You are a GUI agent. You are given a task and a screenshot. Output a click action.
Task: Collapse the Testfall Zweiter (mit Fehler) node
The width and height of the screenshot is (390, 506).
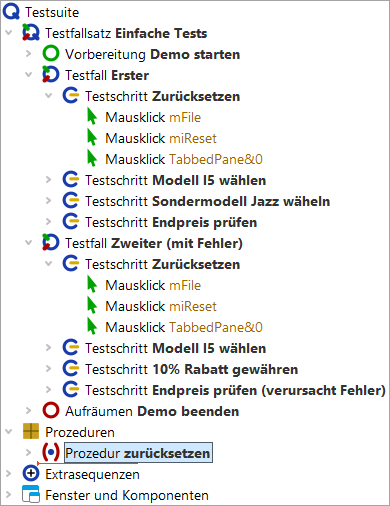pos(29,243)
